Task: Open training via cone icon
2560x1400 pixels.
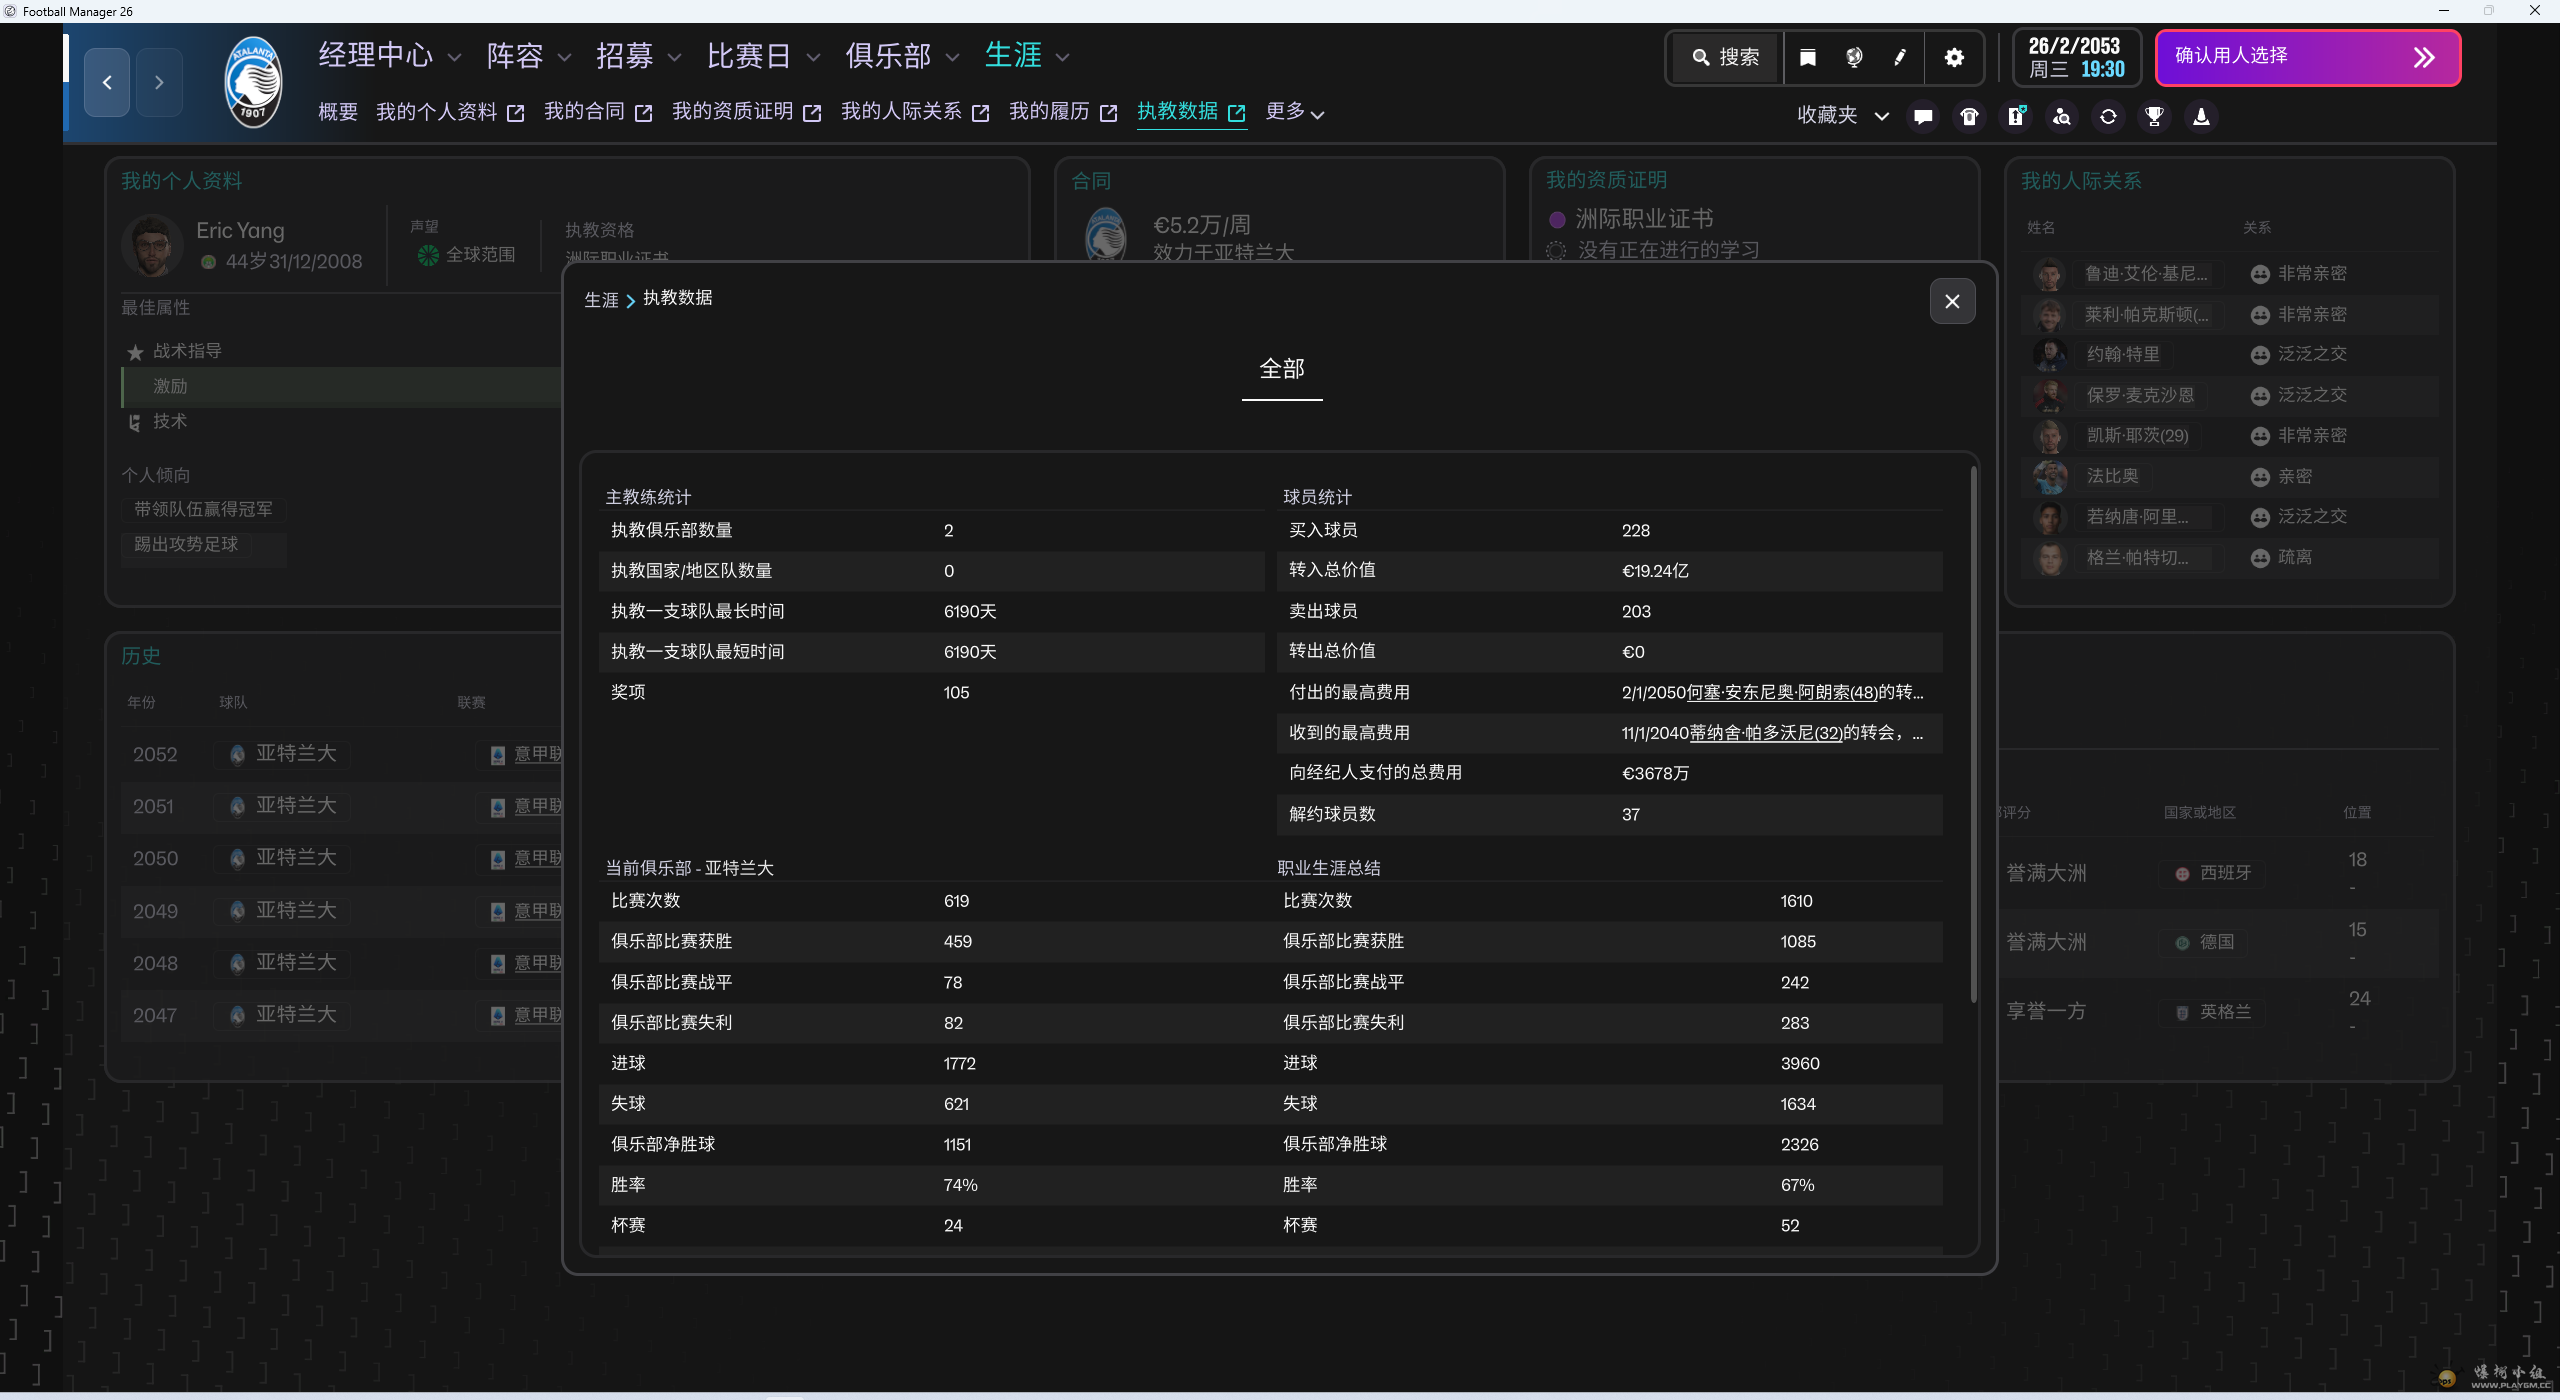Action: 2200,116
